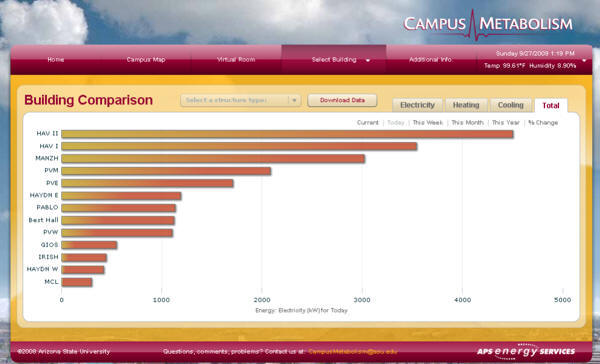Click the MCL bar in chart
This screenshot has height=364, width=600.
[x=77, y=282]
